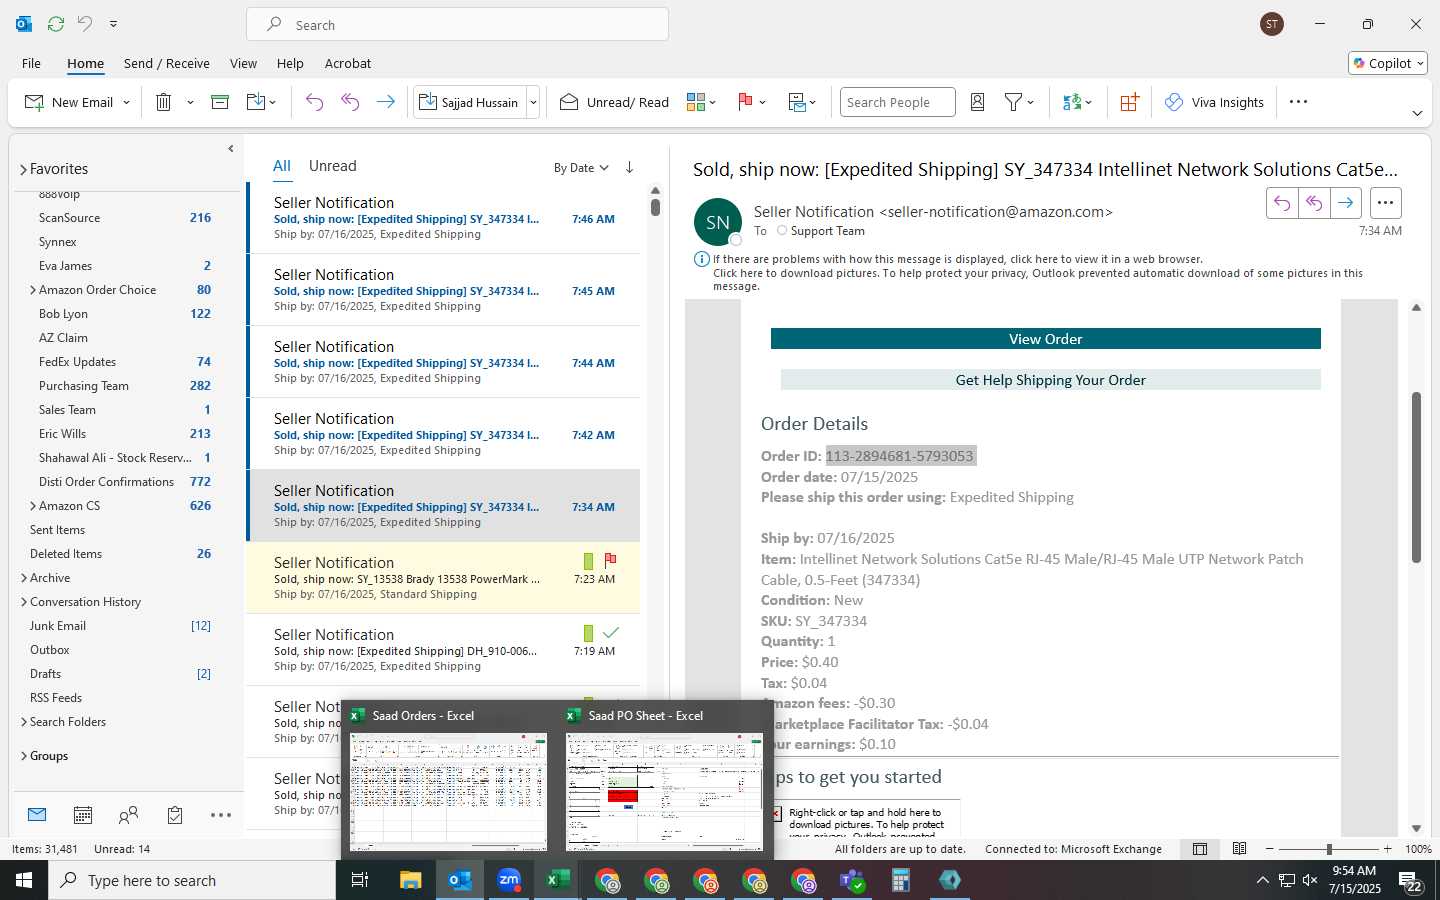Expand Amazon CS folder

[x=33, y=506]
